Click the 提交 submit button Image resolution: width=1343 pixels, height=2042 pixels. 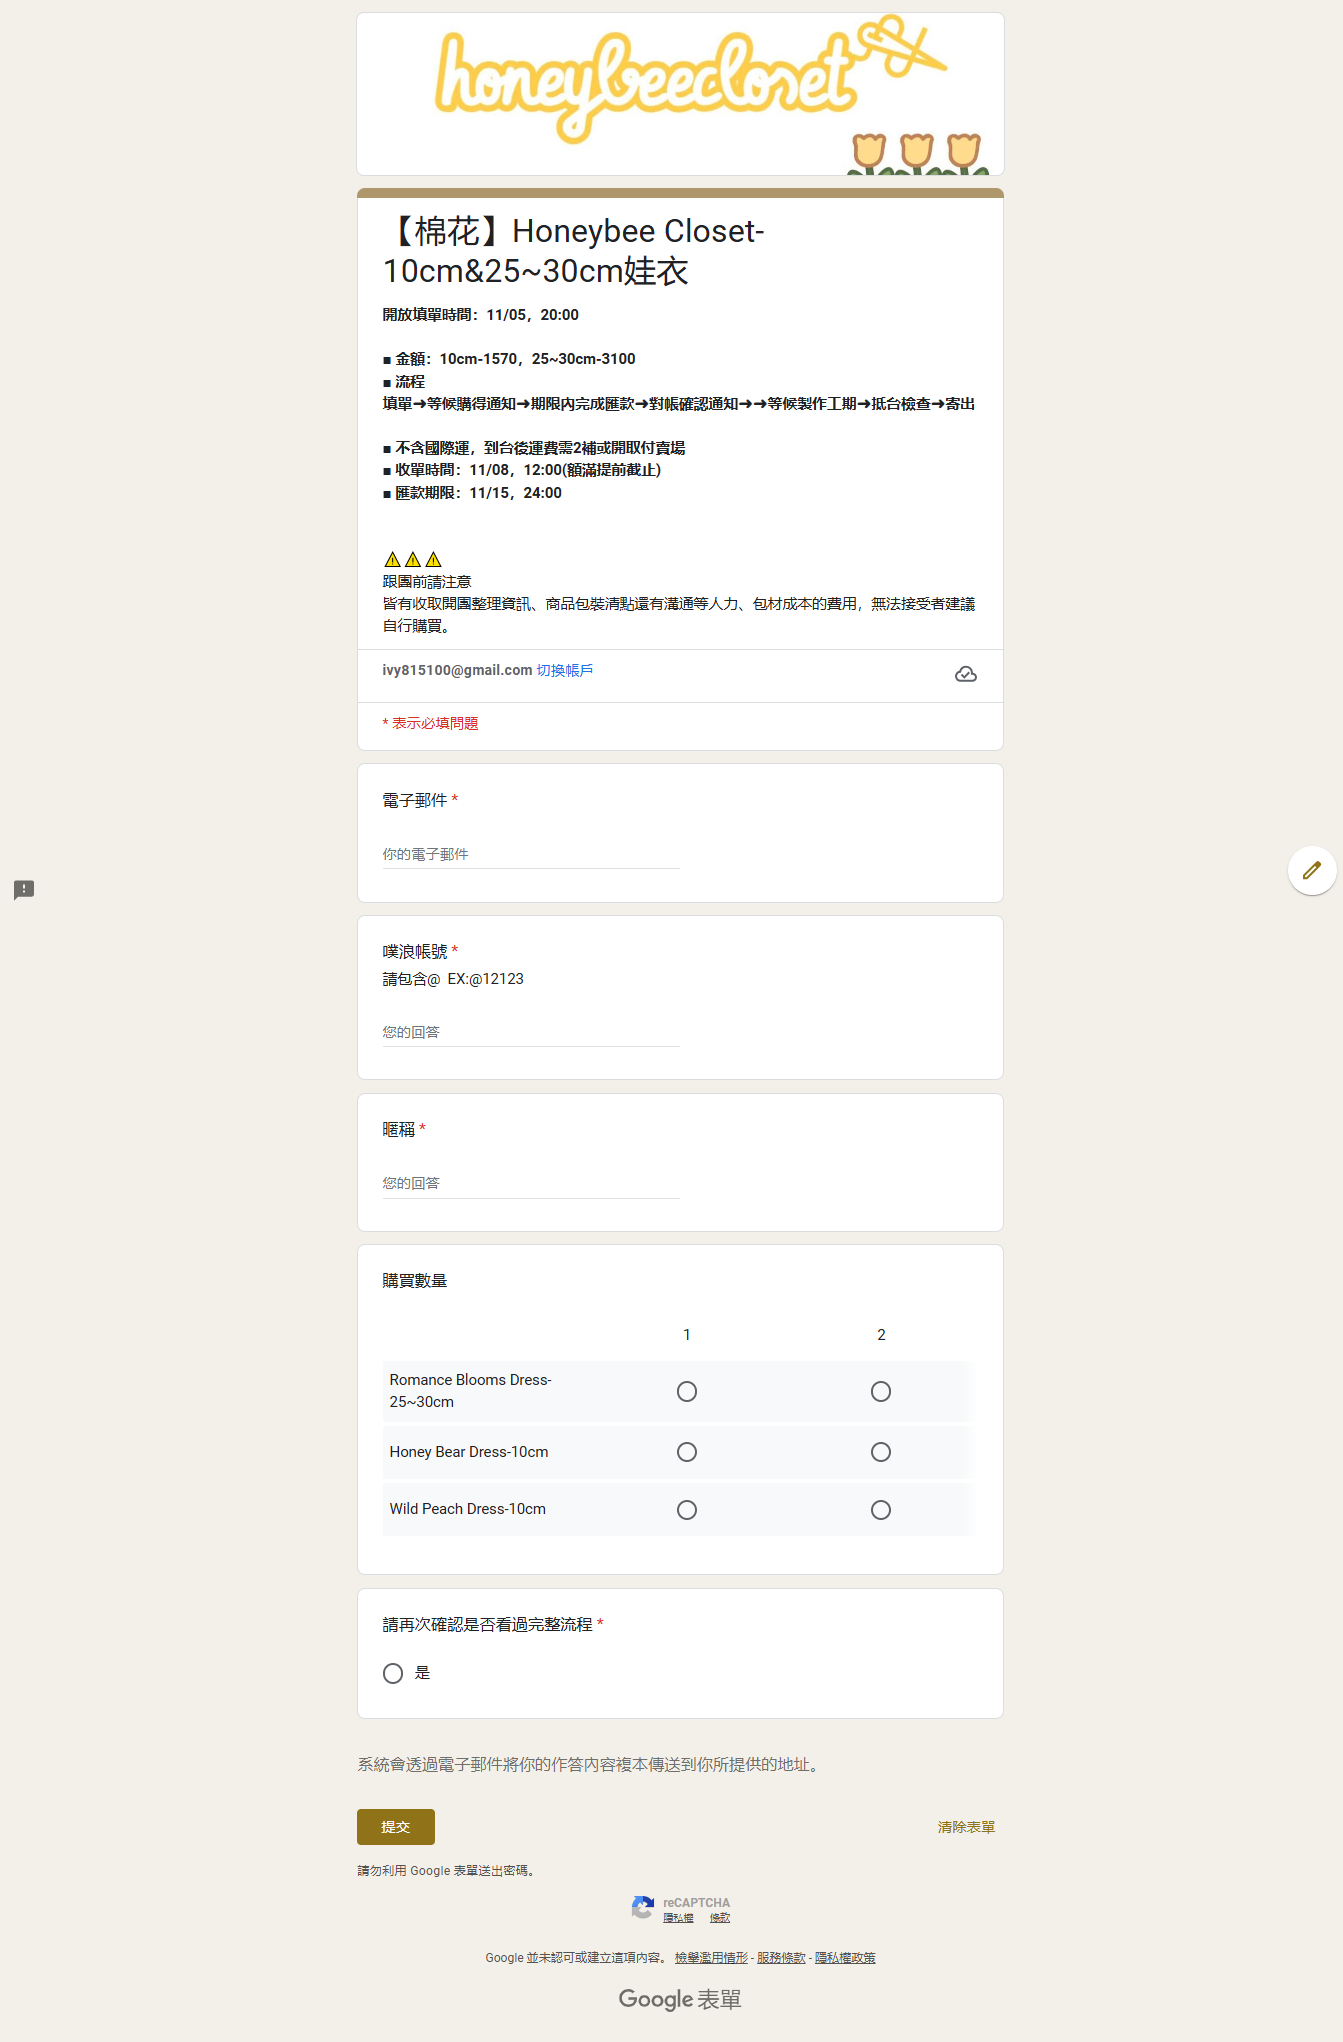coord(396,1827)
